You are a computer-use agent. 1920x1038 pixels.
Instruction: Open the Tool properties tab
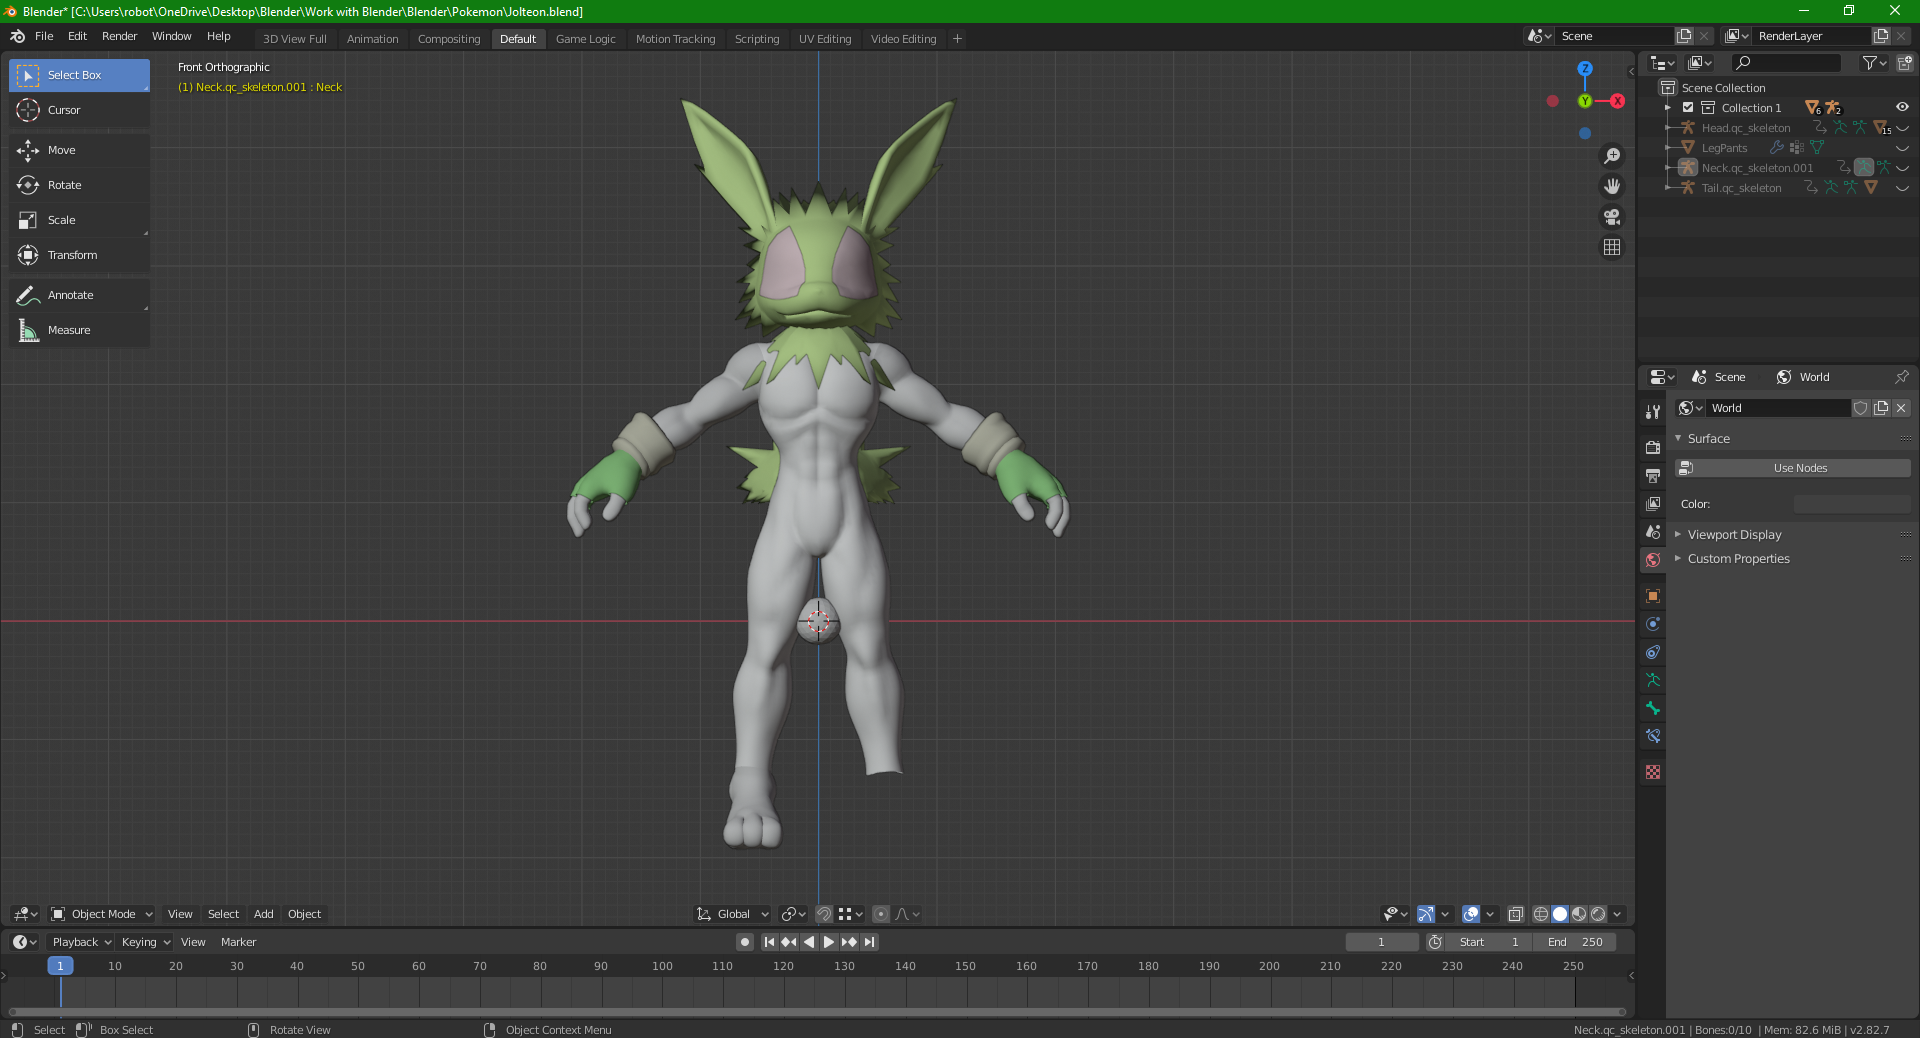point(1653,412)
